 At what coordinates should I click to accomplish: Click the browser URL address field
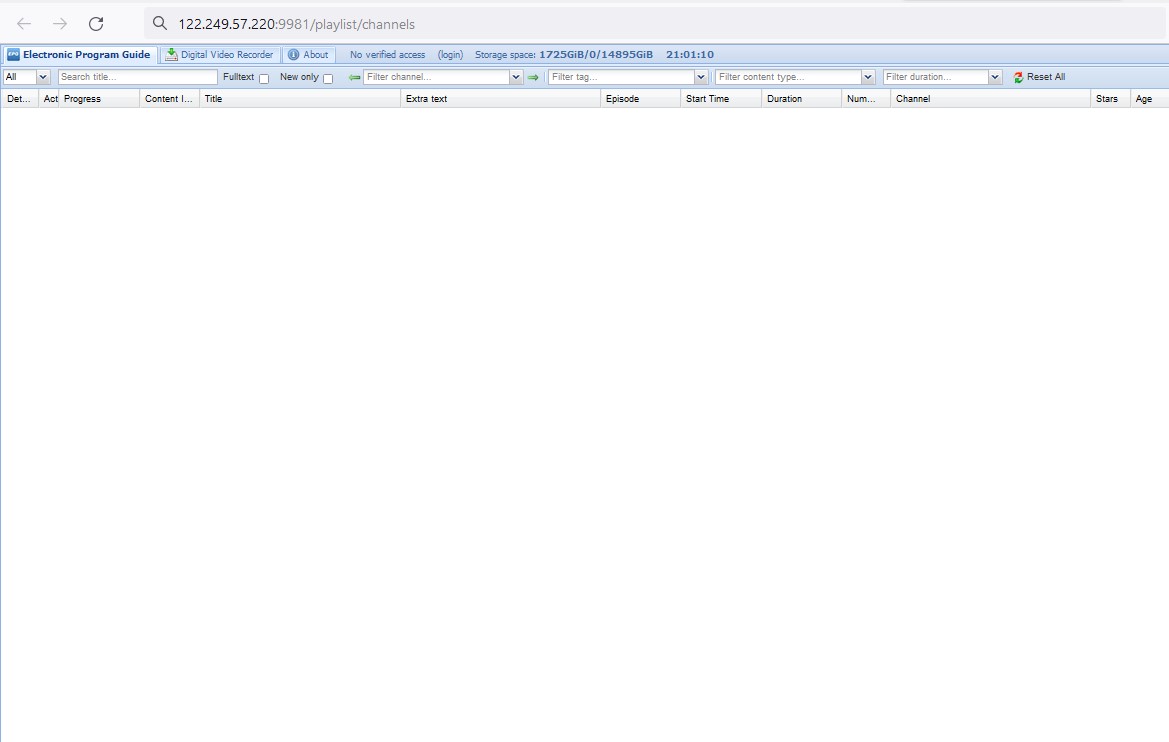656,24
